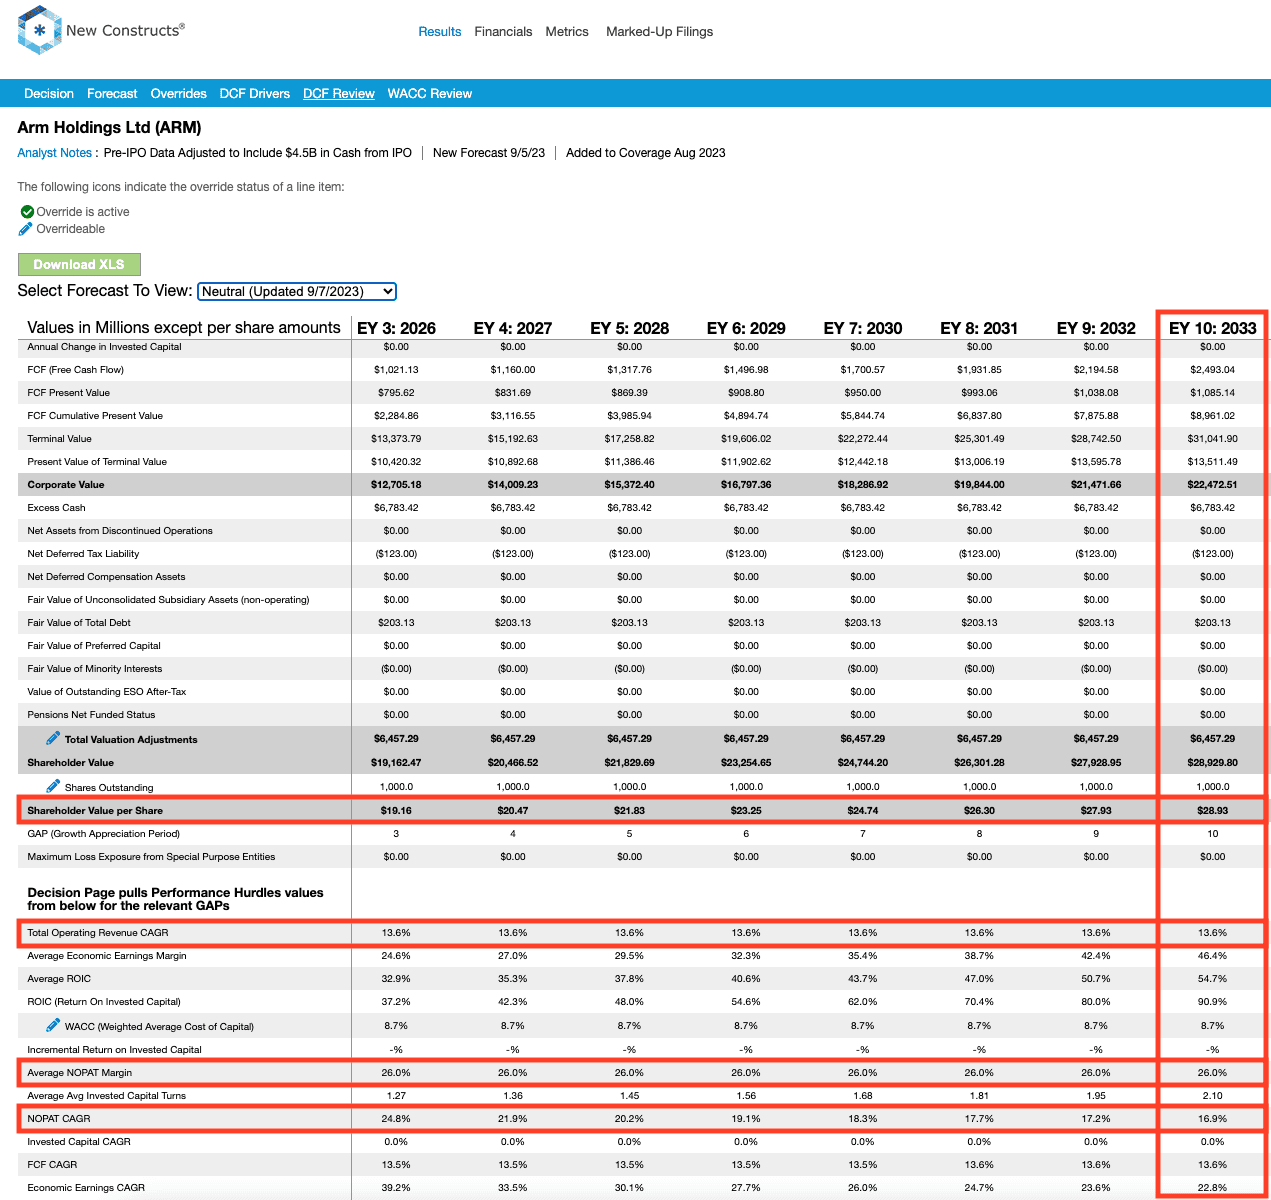This screenshot has height=1200, width=1271.
Task: Click the Net Deferred Tax Liability row label
Action: tap(83, 554)
